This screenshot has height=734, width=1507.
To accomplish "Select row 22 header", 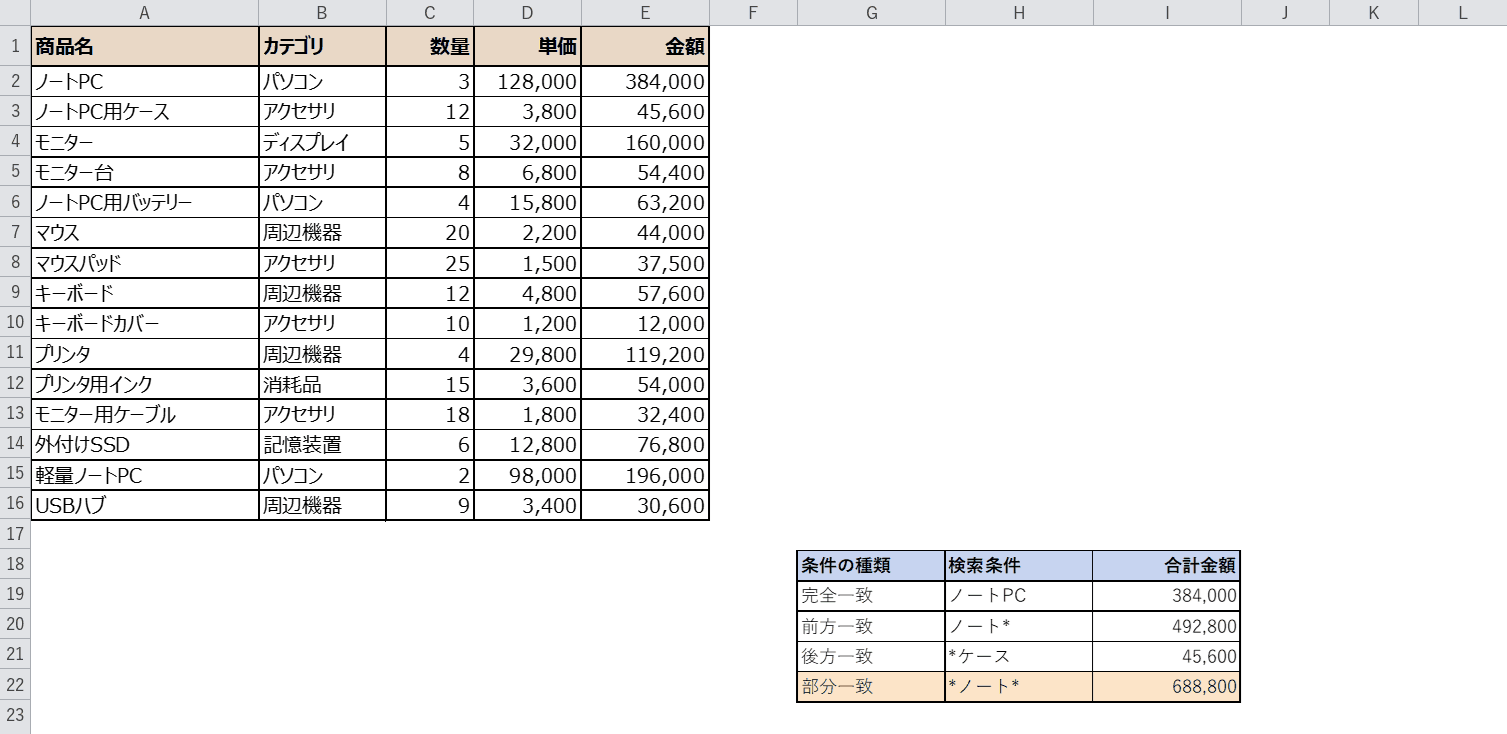I will tap(15, 686).
